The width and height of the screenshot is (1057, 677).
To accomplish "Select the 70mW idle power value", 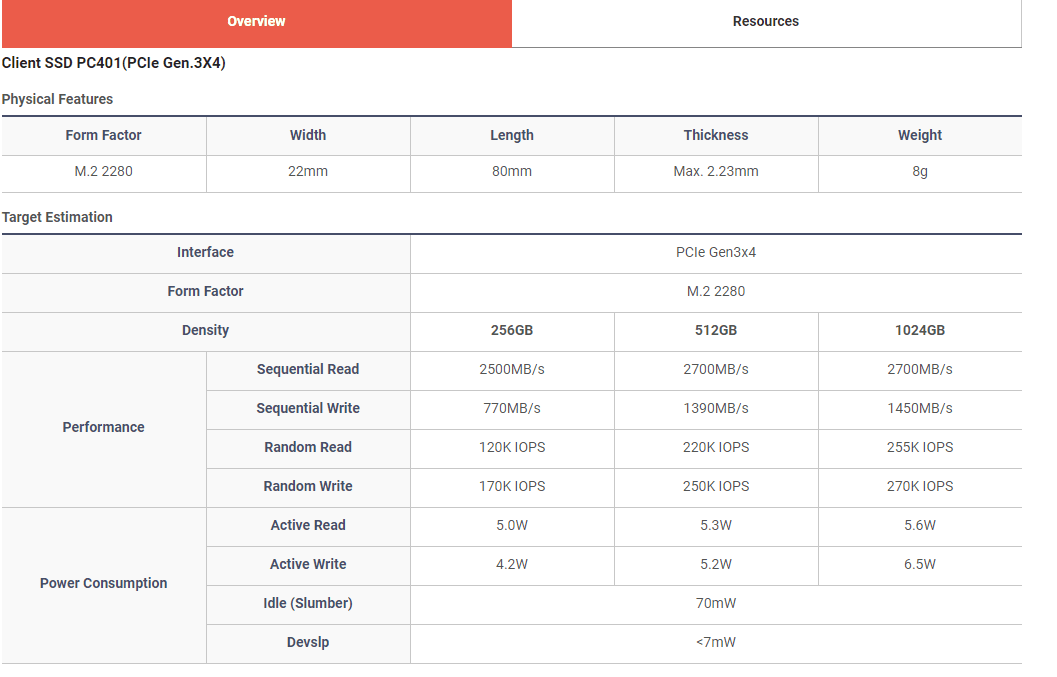I will 716,604.
